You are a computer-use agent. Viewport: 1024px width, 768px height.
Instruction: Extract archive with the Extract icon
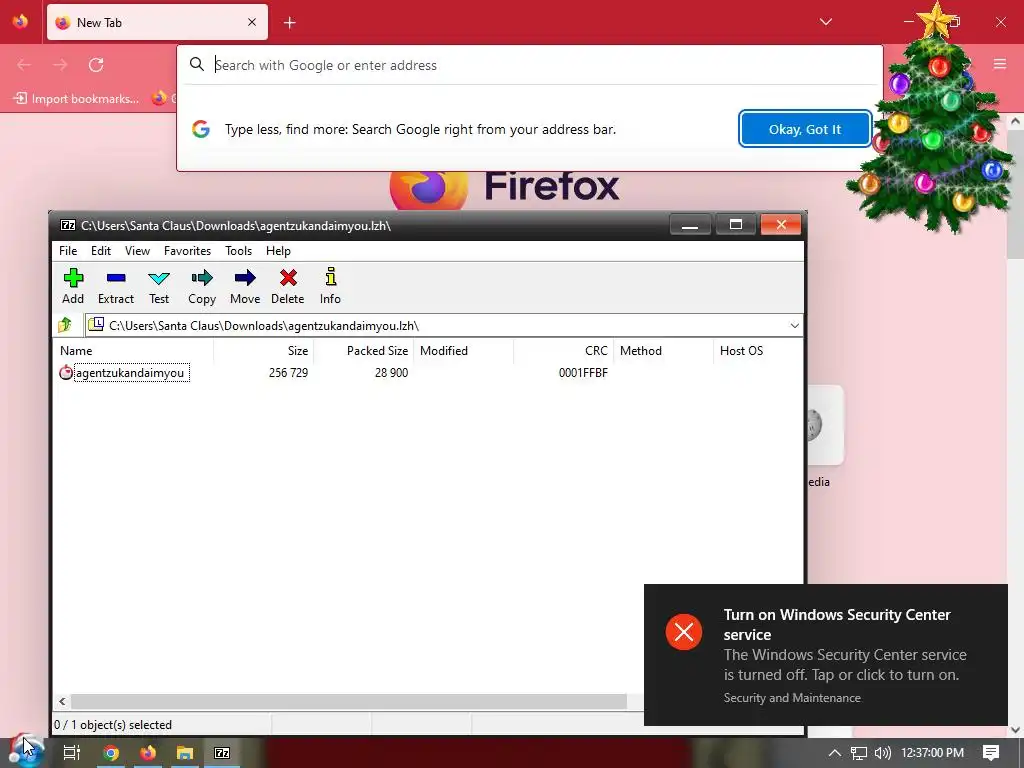tap(116, 286)
